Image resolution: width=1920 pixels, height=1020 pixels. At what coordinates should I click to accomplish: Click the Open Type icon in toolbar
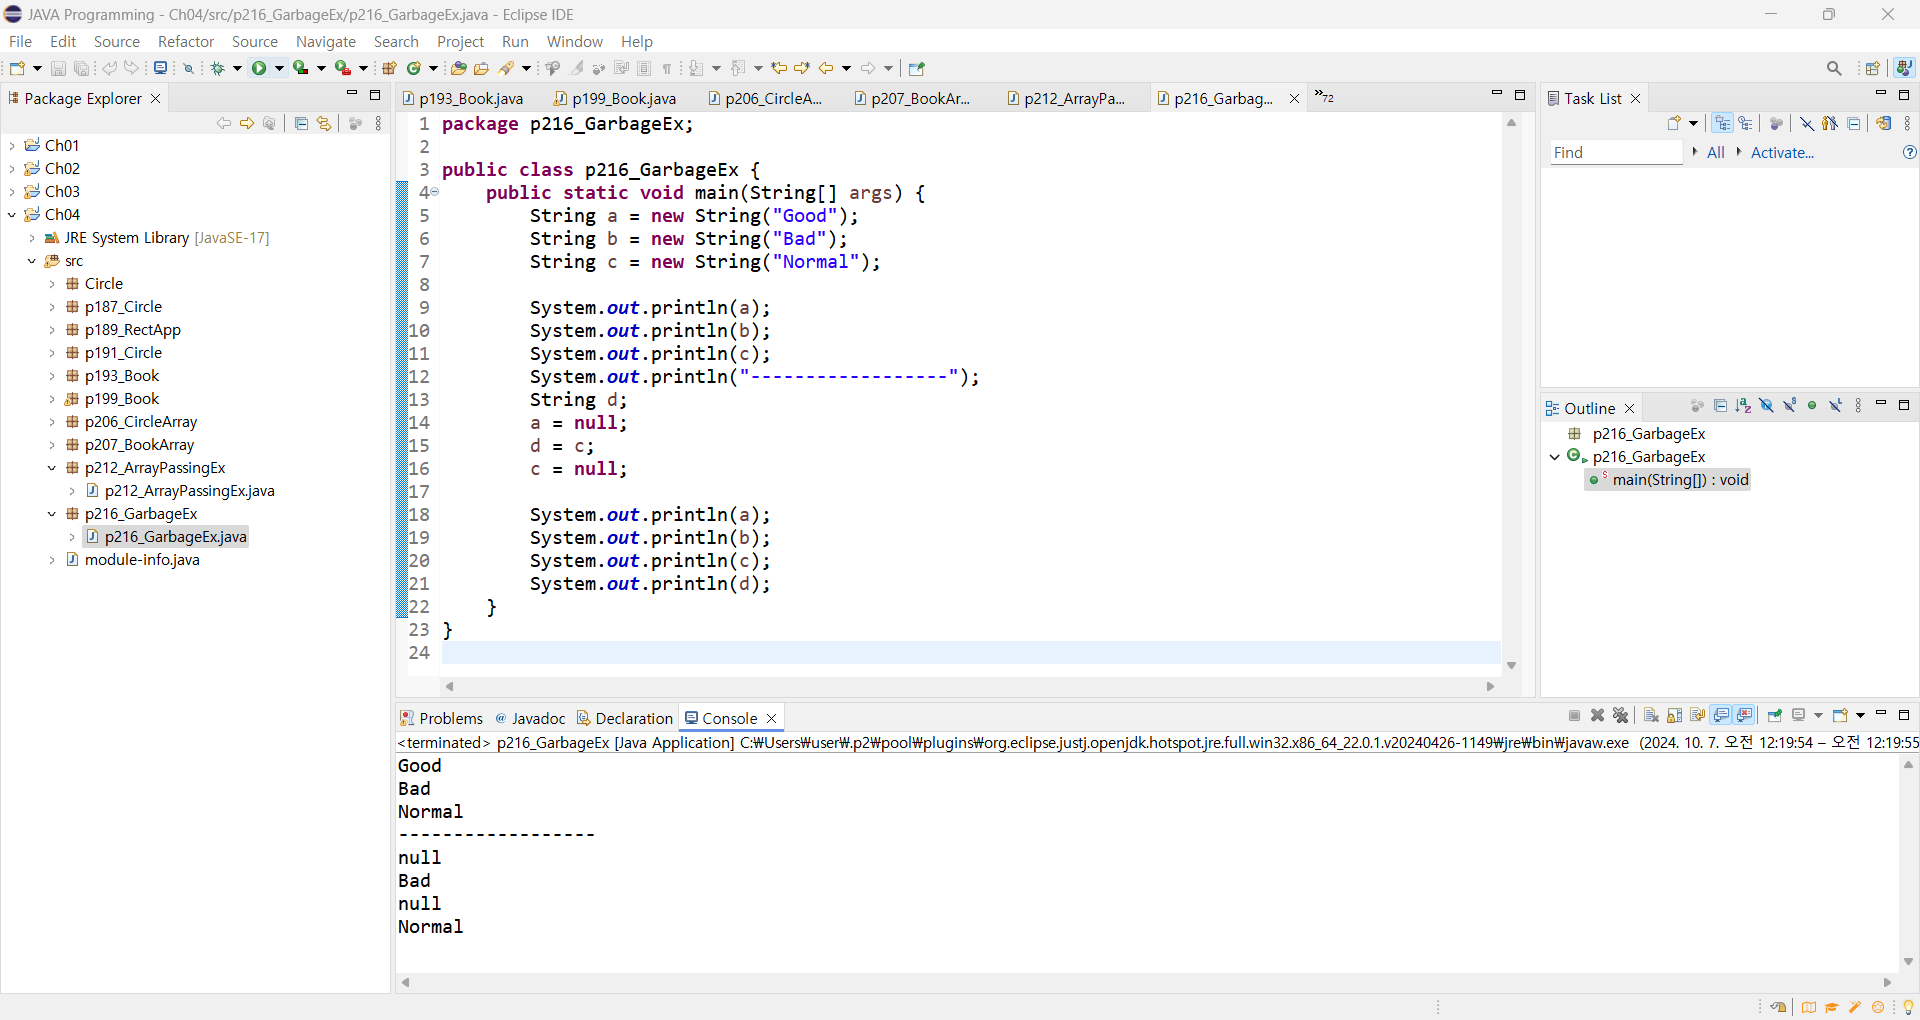459,68
